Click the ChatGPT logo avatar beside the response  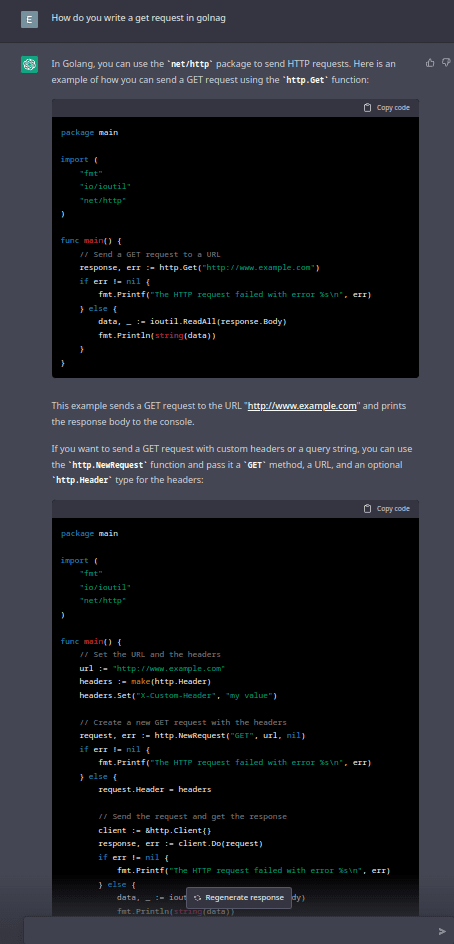pos(30,64)
